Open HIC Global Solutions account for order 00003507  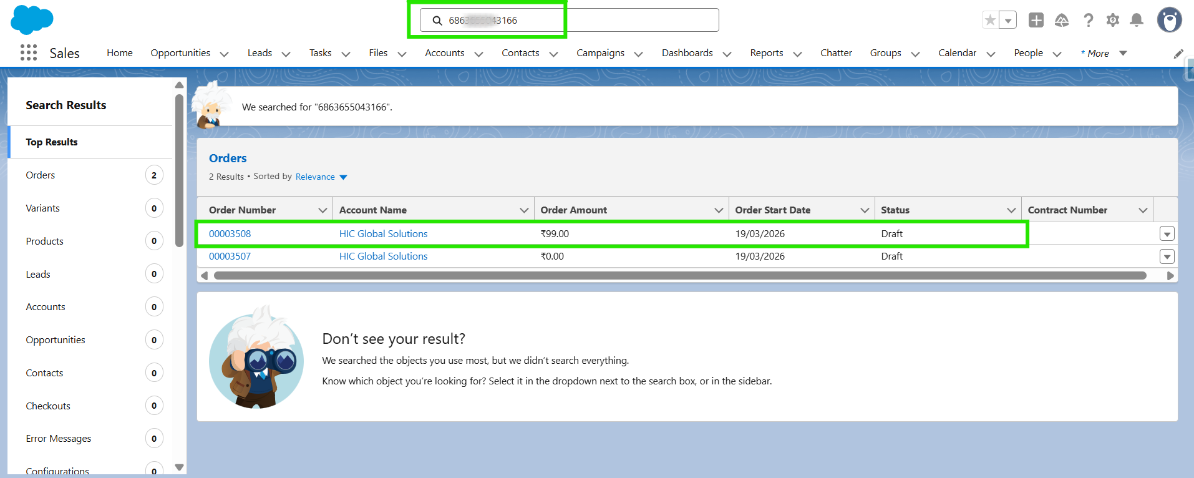coord(383,257)
